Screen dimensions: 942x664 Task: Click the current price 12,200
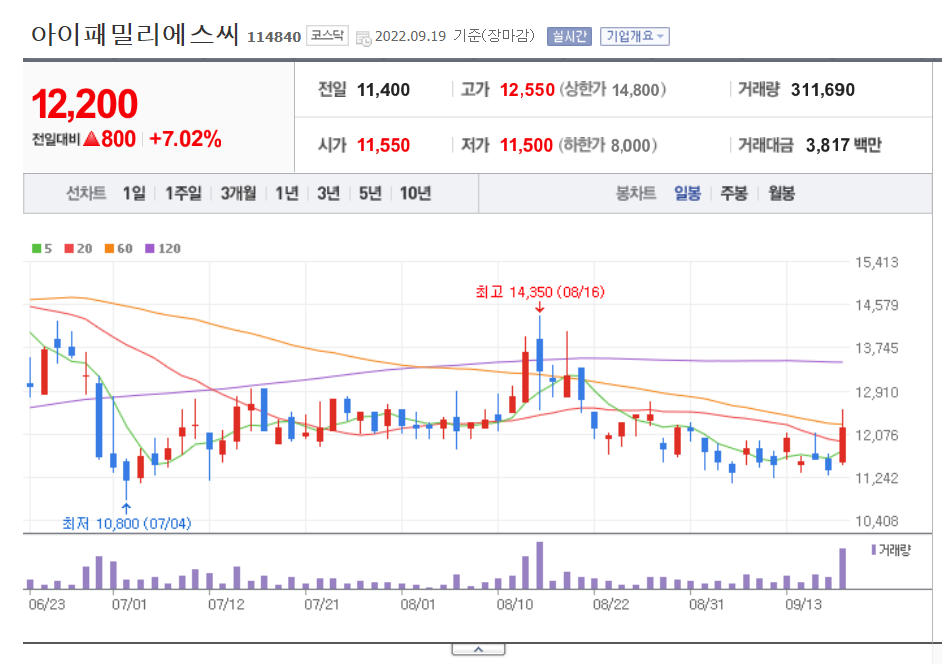84,105
